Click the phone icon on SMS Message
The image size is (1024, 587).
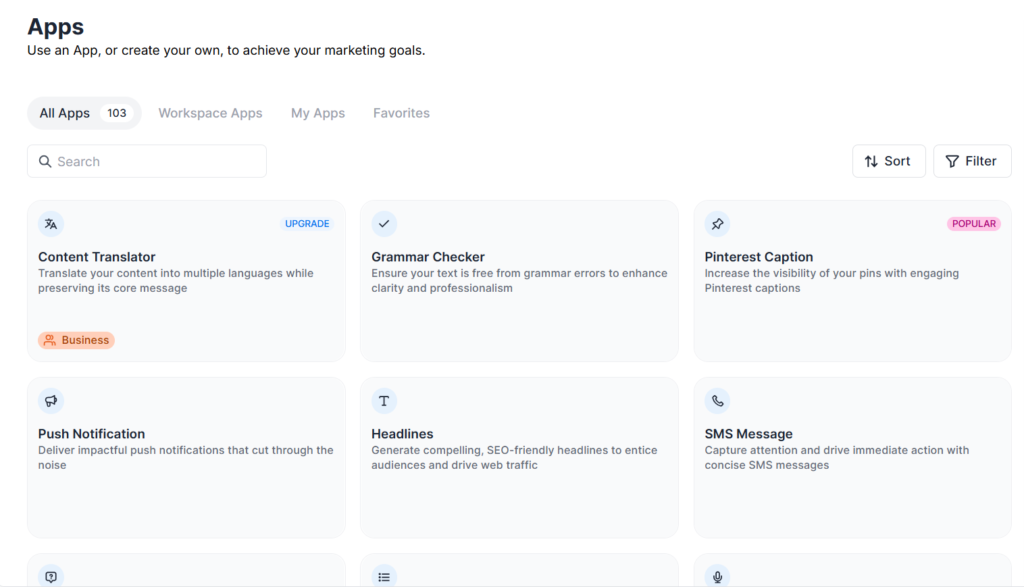(x=717, y=400)
